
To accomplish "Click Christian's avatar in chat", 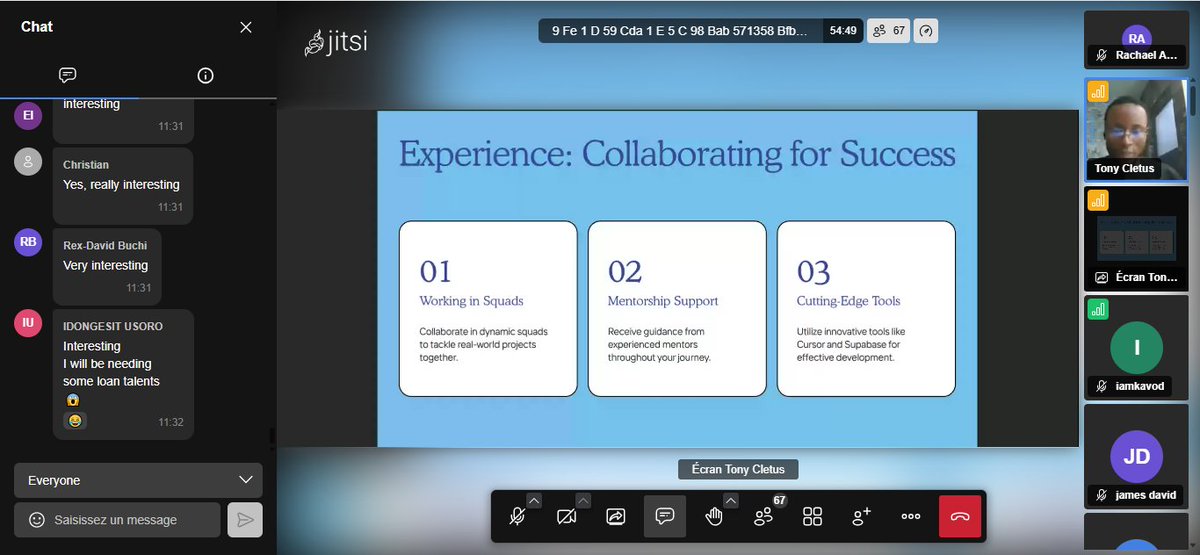I will 29,162.
